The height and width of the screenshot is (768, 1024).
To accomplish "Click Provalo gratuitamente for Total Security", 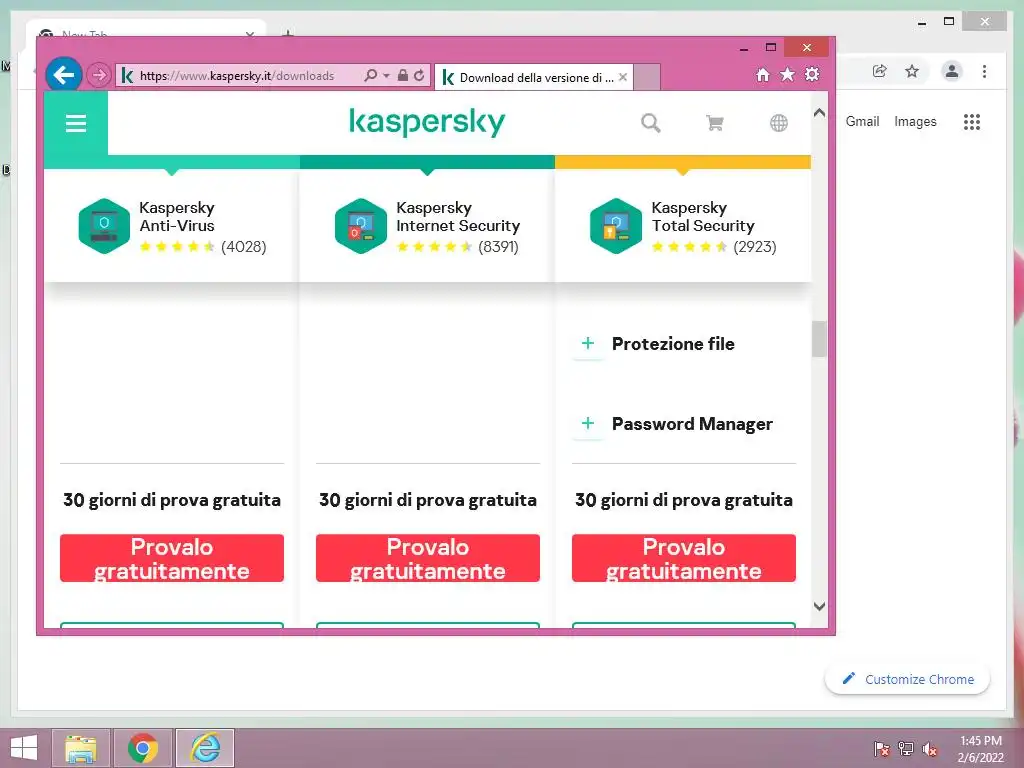I will tap(684, 558).
